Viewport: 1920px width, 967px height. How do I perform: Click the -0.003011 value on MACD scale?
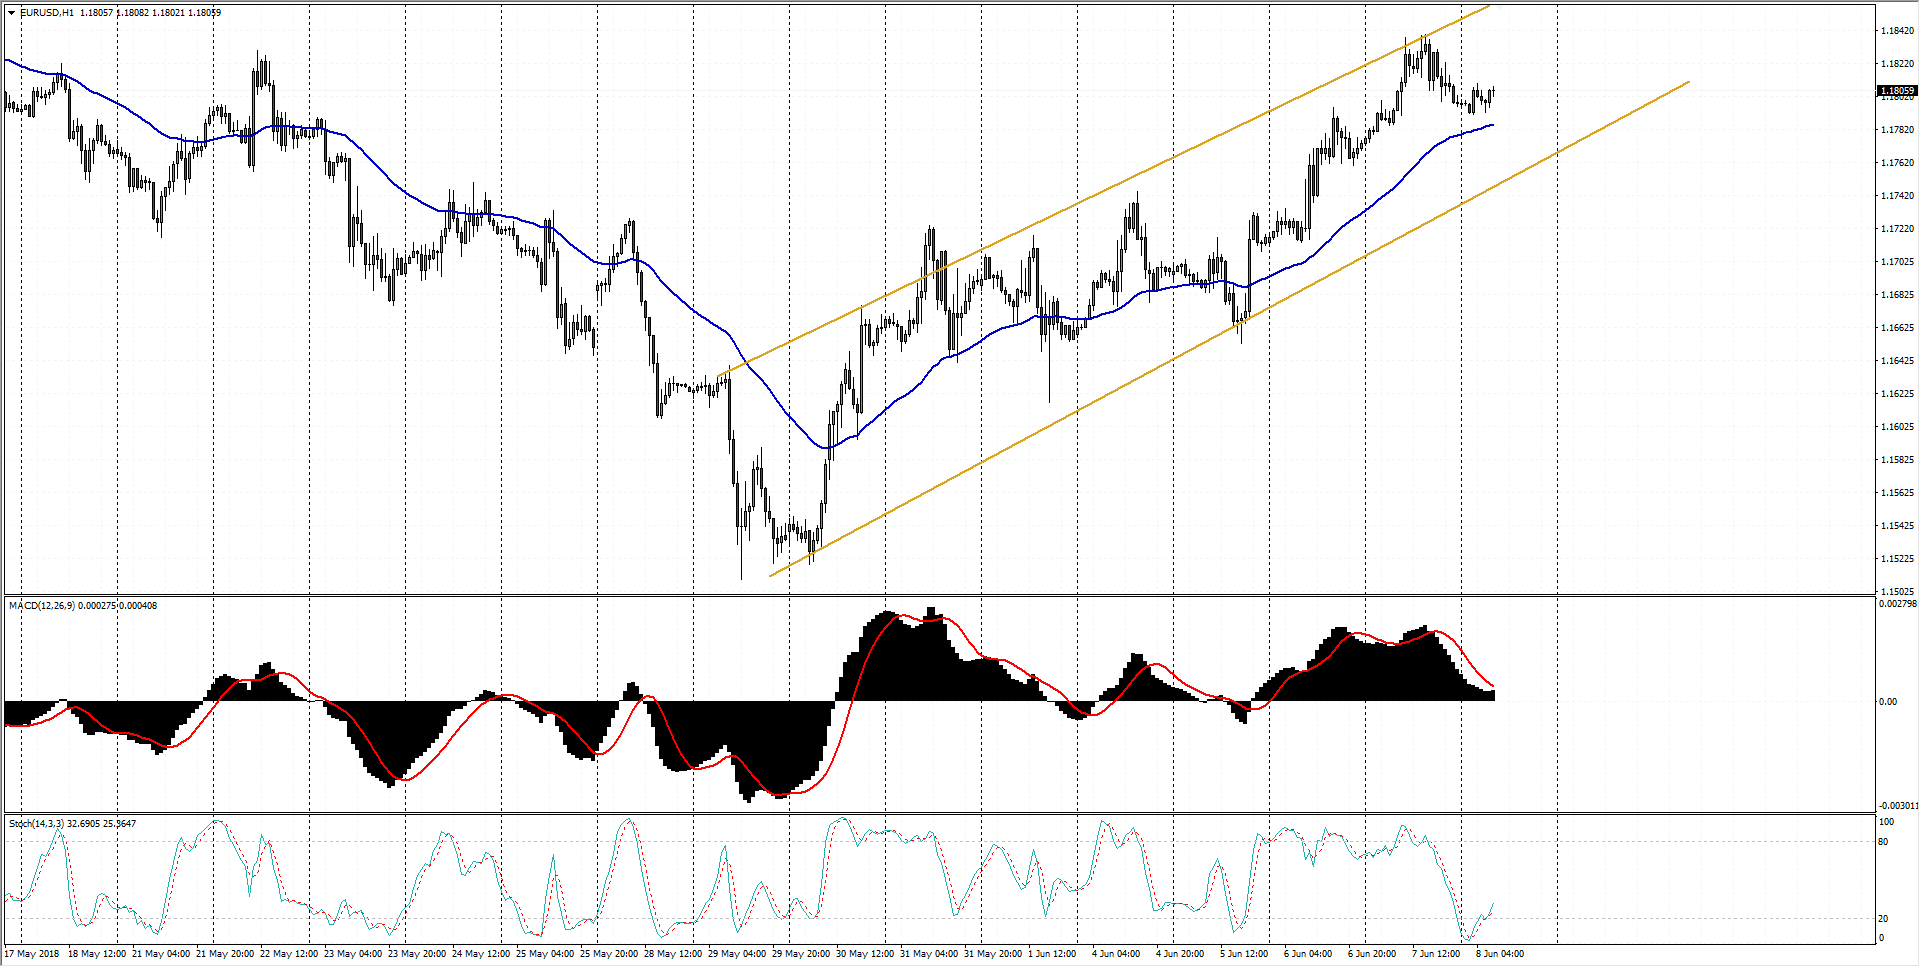pos(1897,806)
